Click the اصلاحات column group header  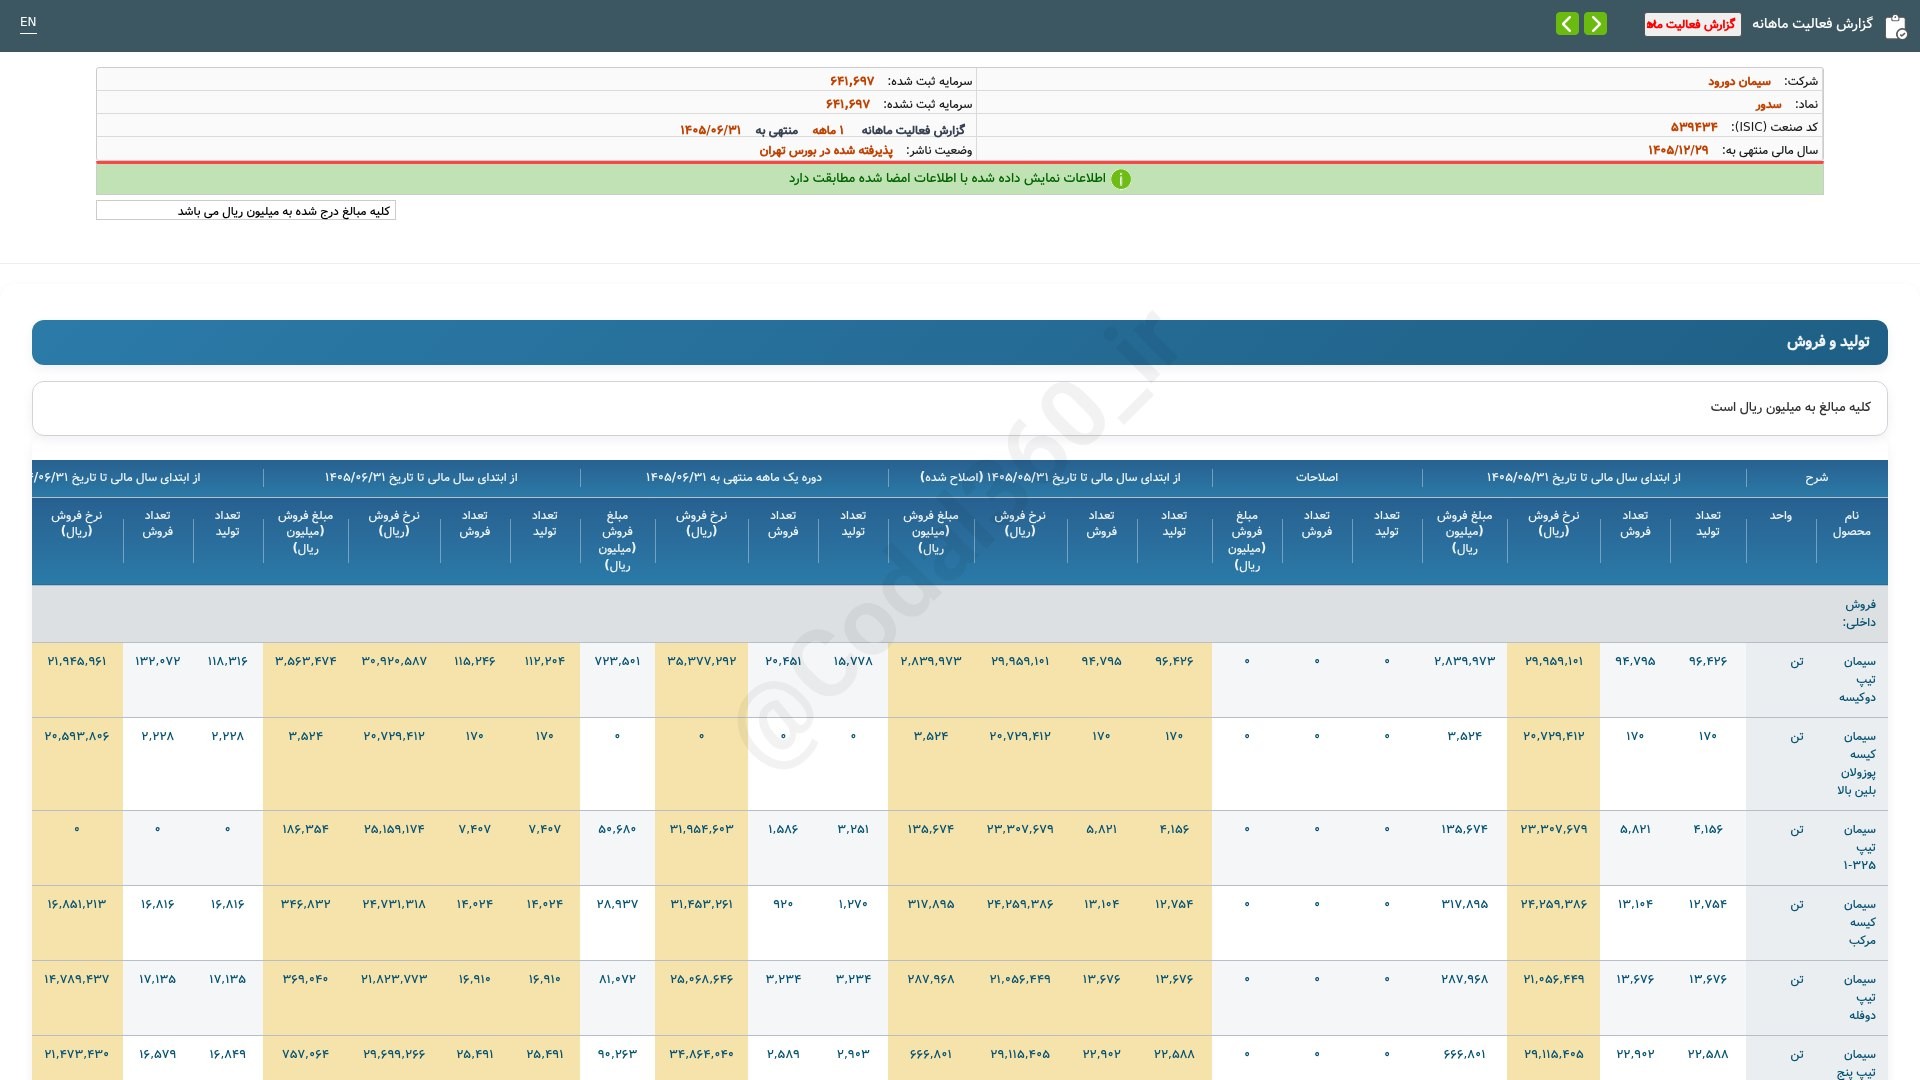[x=1317, y=477]
